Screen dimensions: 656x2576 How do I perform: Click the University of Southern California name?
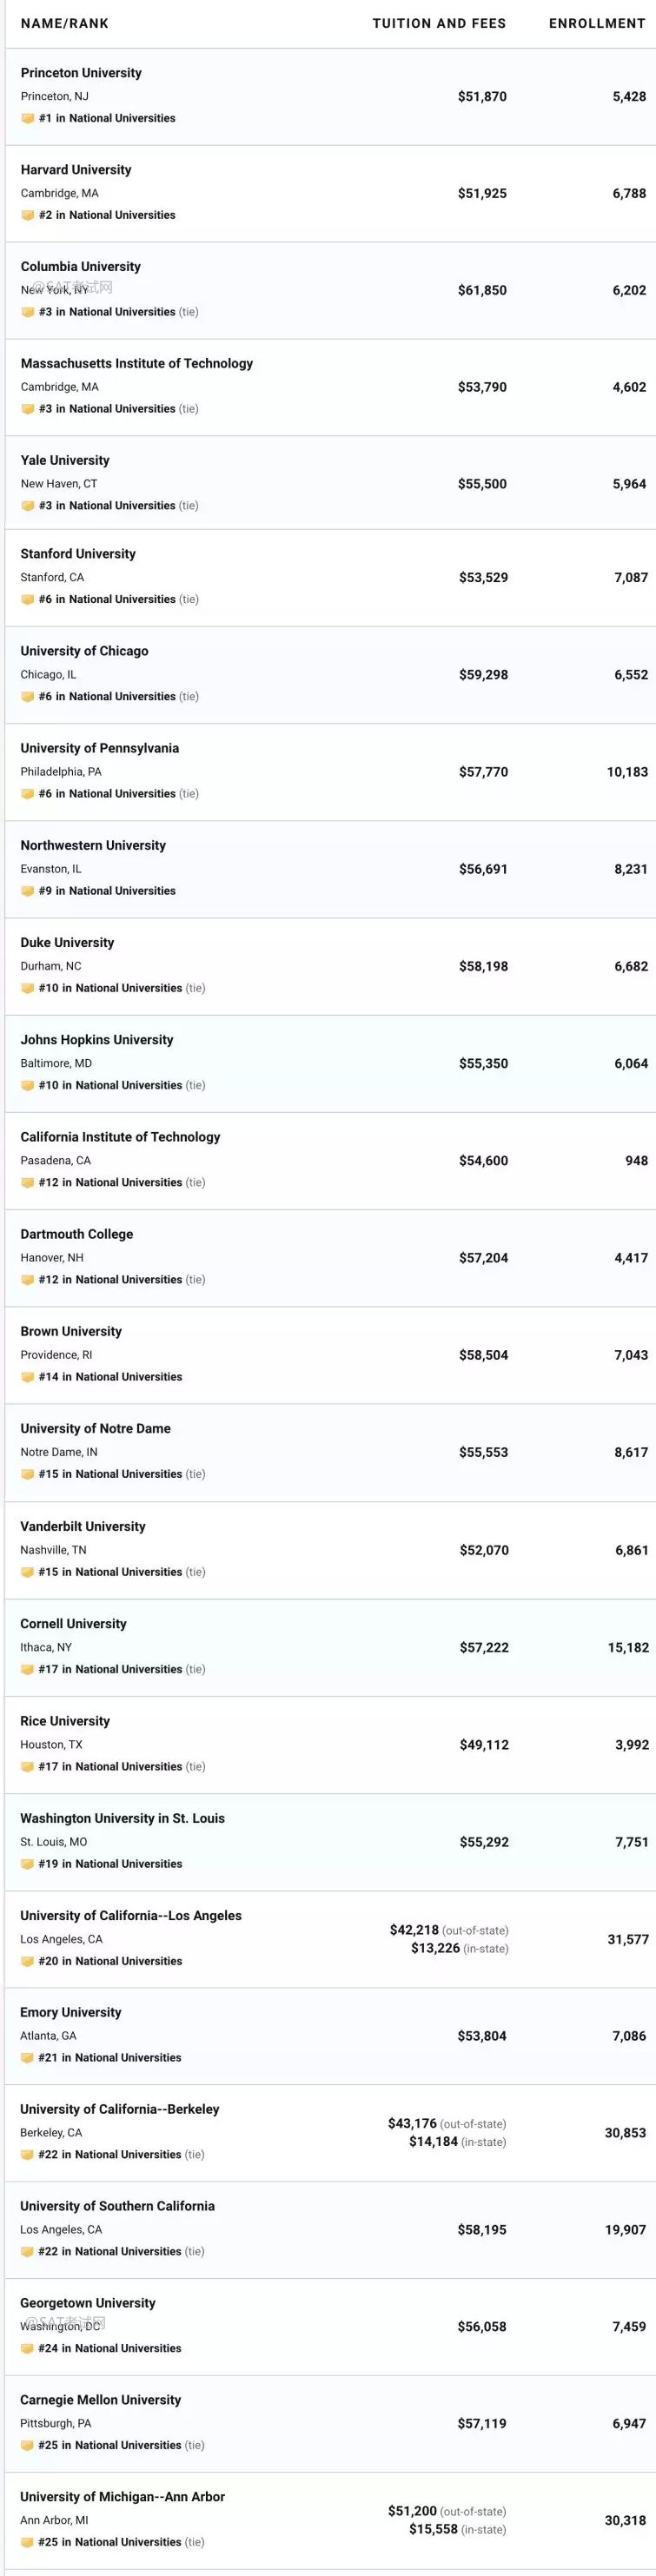click(118, 2207)
